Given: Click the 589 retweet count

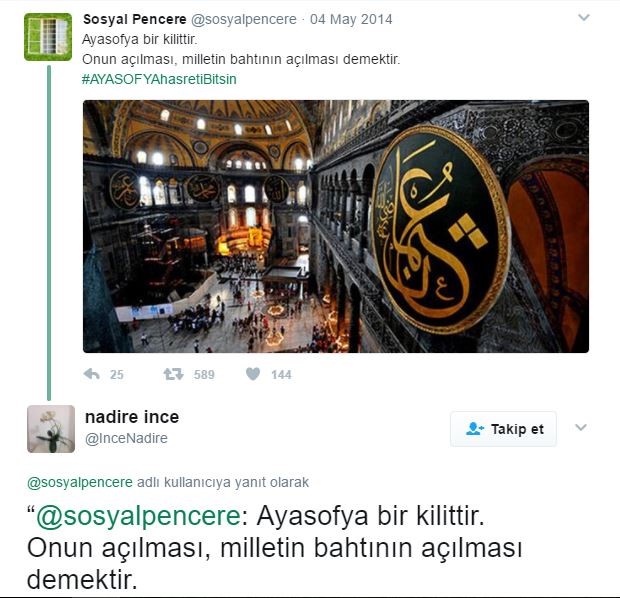Looking at the screenshot, I should pos(204,375).
